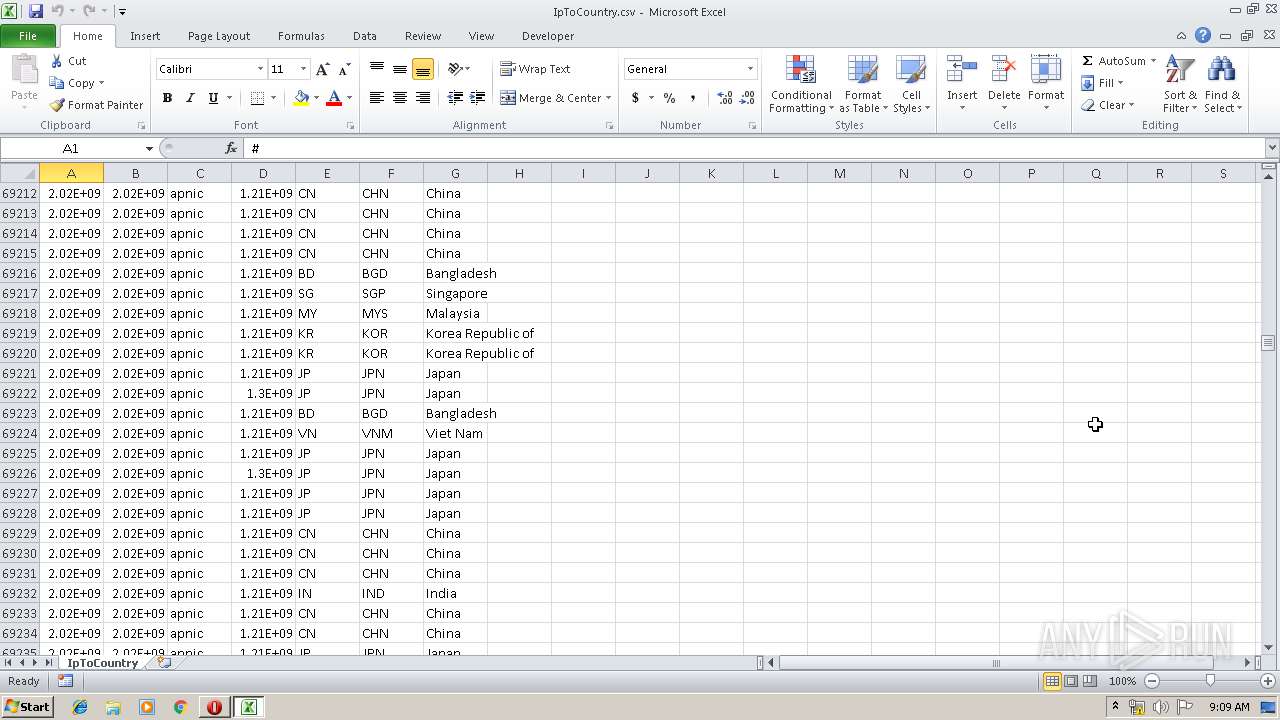Click the AutoSum sigma icon

click(x=1087, y=61)
